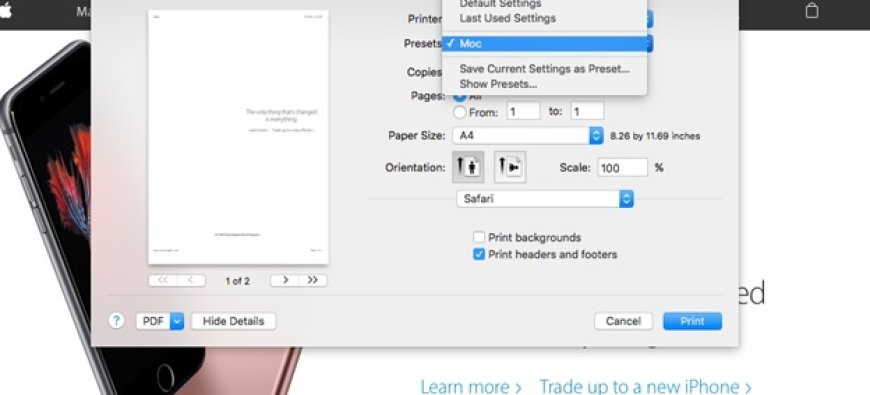Enable Print backgrounds checkbox

[479, 237]
